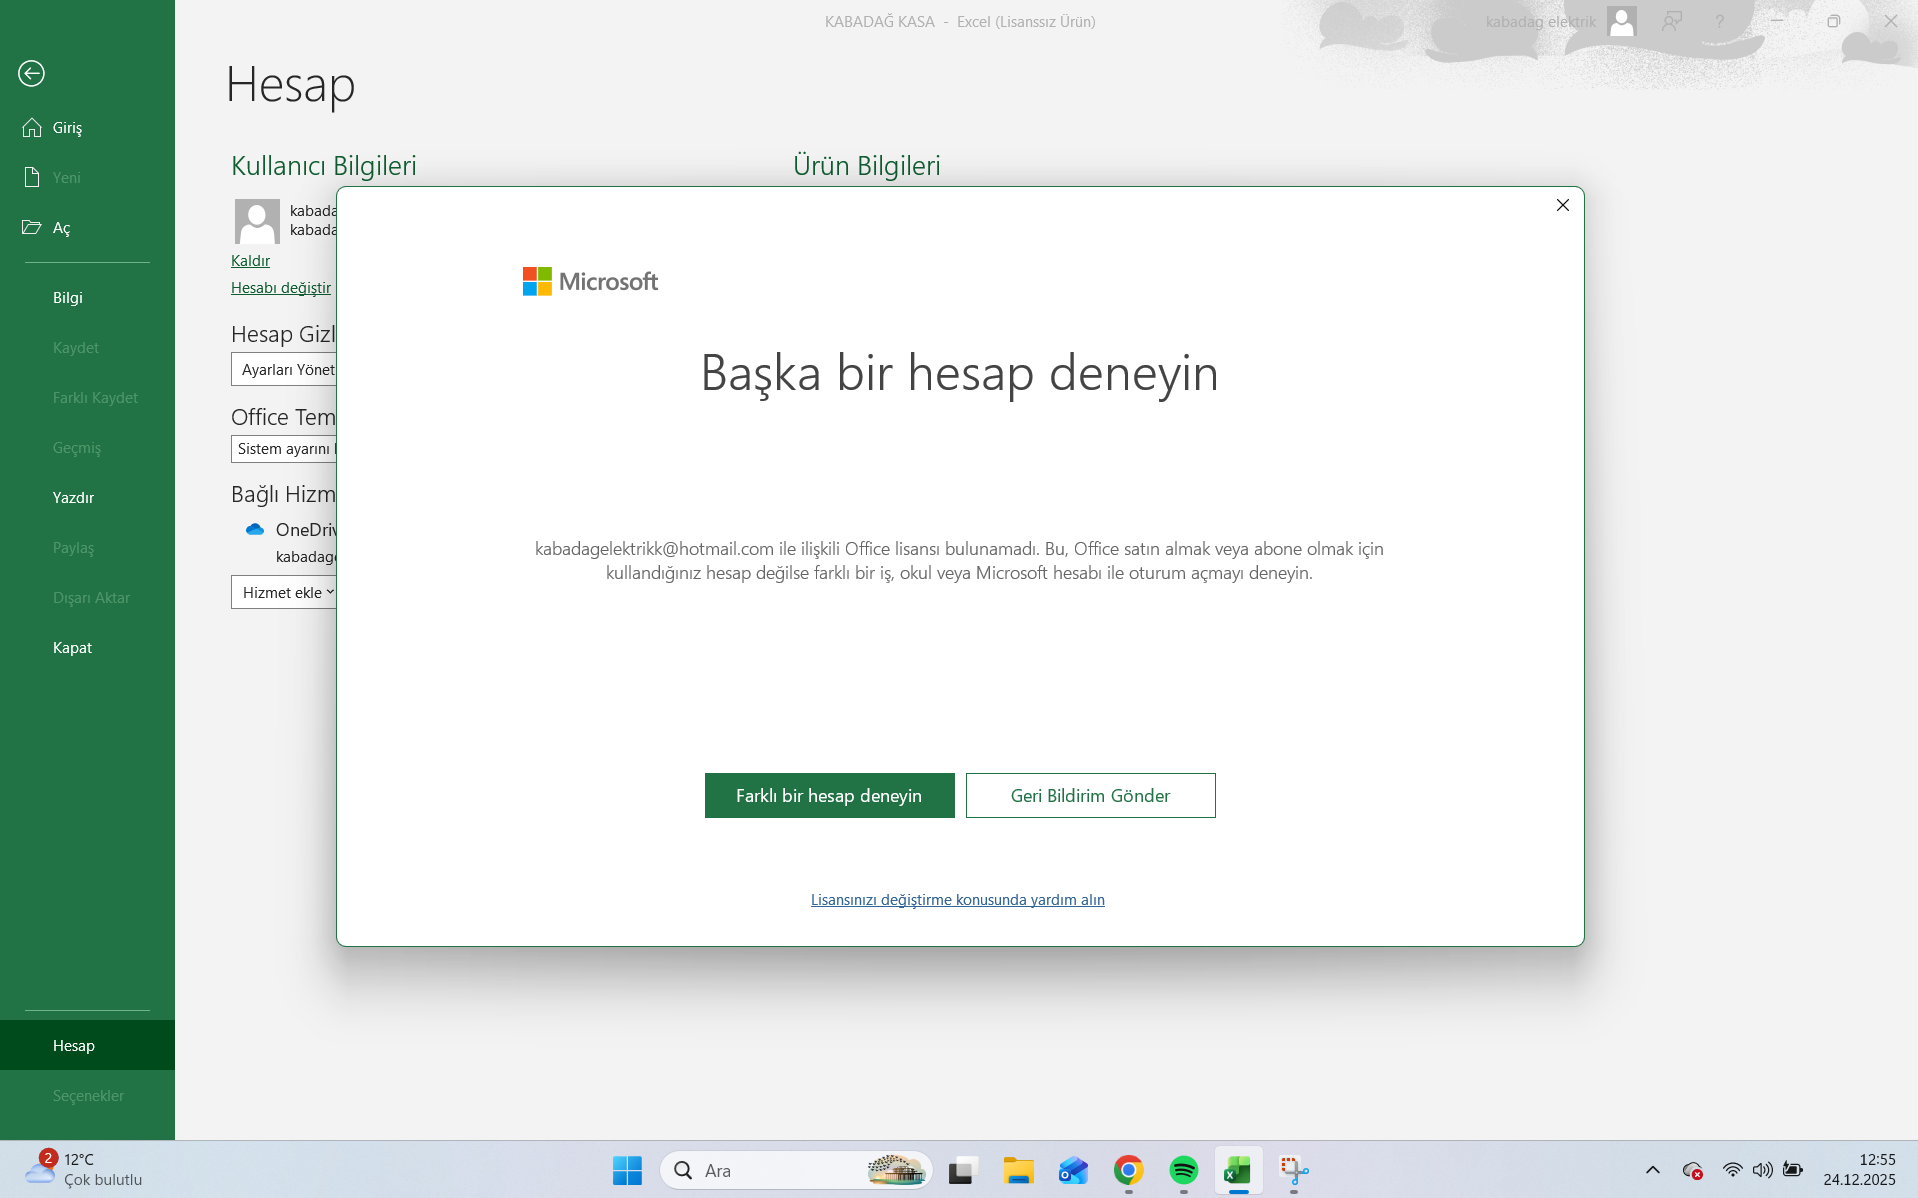Click Geri Bildirim Gönder button

(x=1090, y=795)
